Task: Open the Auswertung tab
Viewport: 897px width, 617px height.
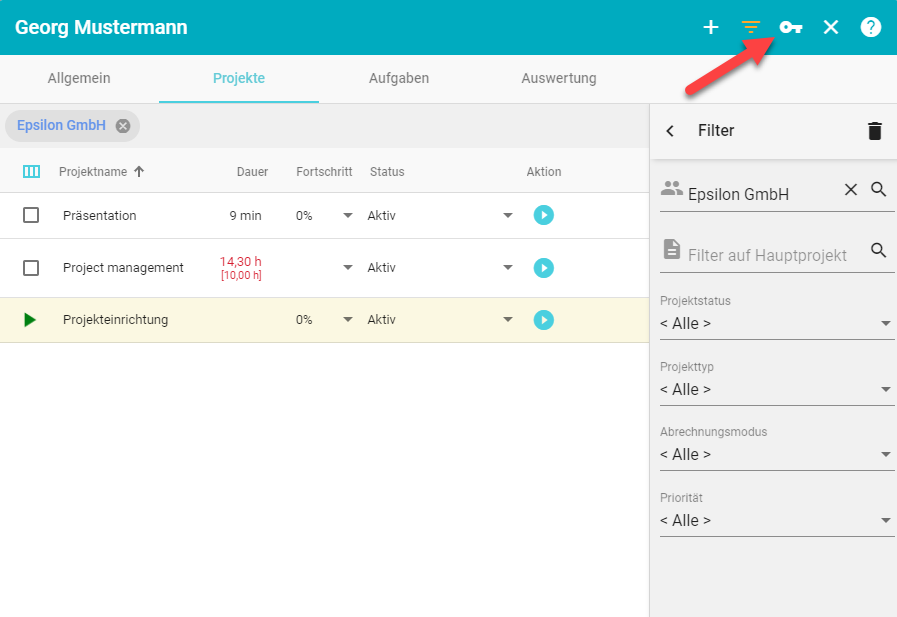Action: tap(559, 78)
